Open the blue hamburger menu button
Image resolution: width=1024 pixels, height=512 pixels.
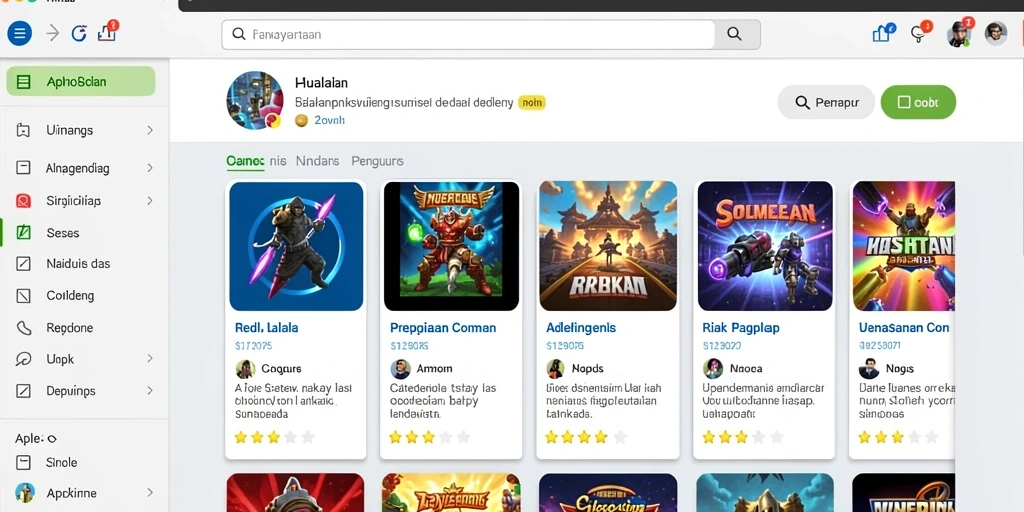click(20, 33)
